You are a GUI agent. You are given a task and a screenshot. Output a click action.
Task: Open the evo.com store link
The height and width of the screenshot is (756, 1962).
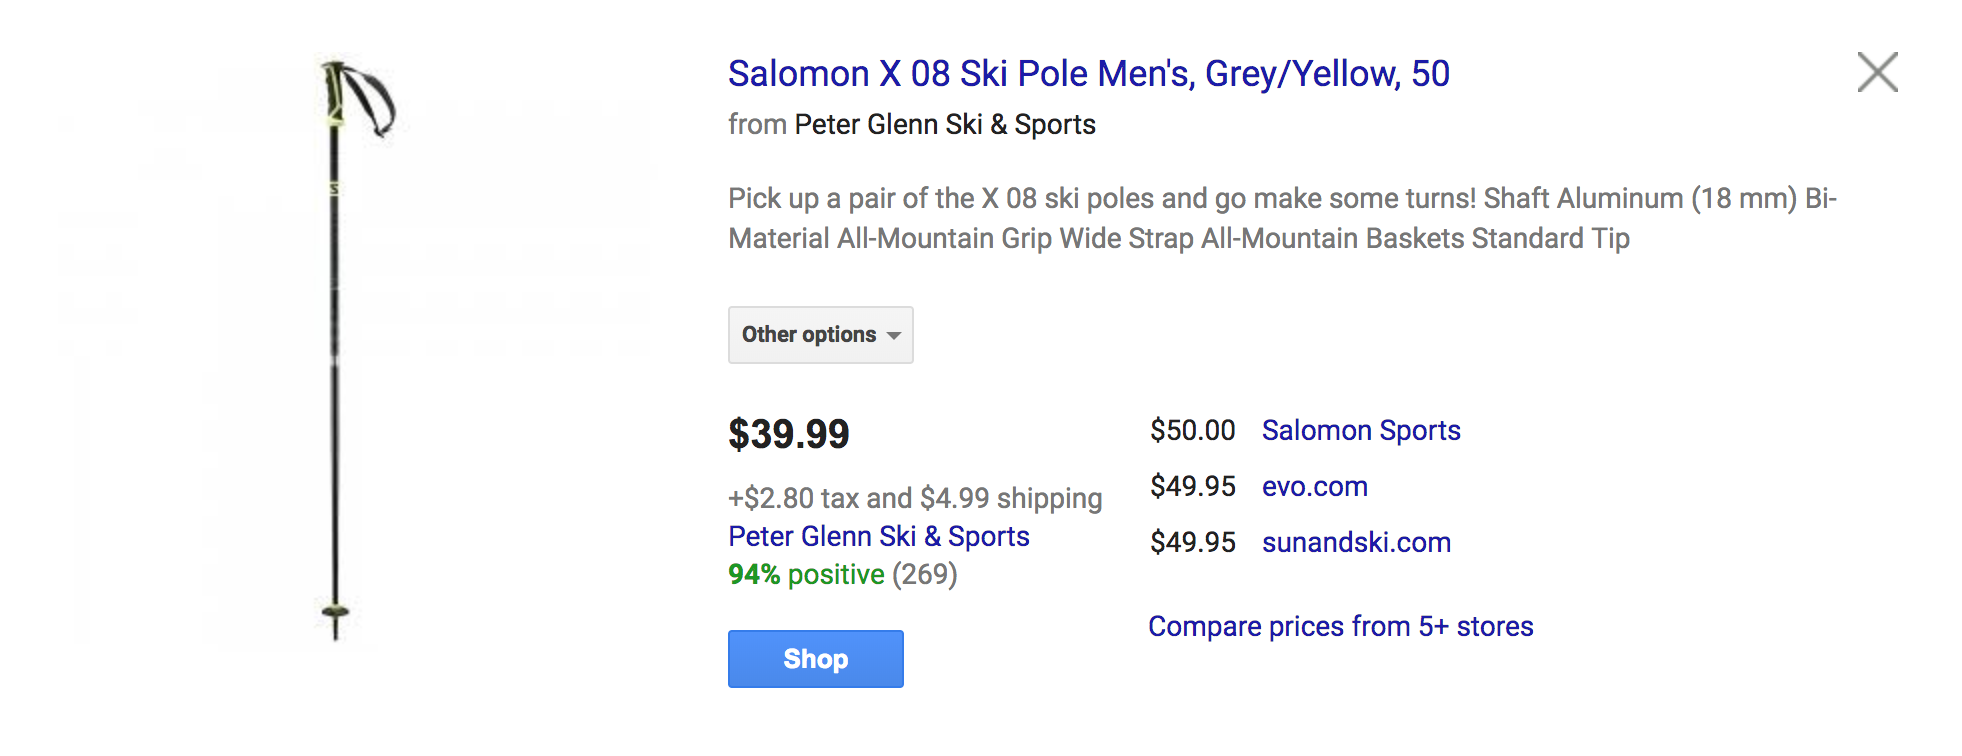[x=1314, y=487]
